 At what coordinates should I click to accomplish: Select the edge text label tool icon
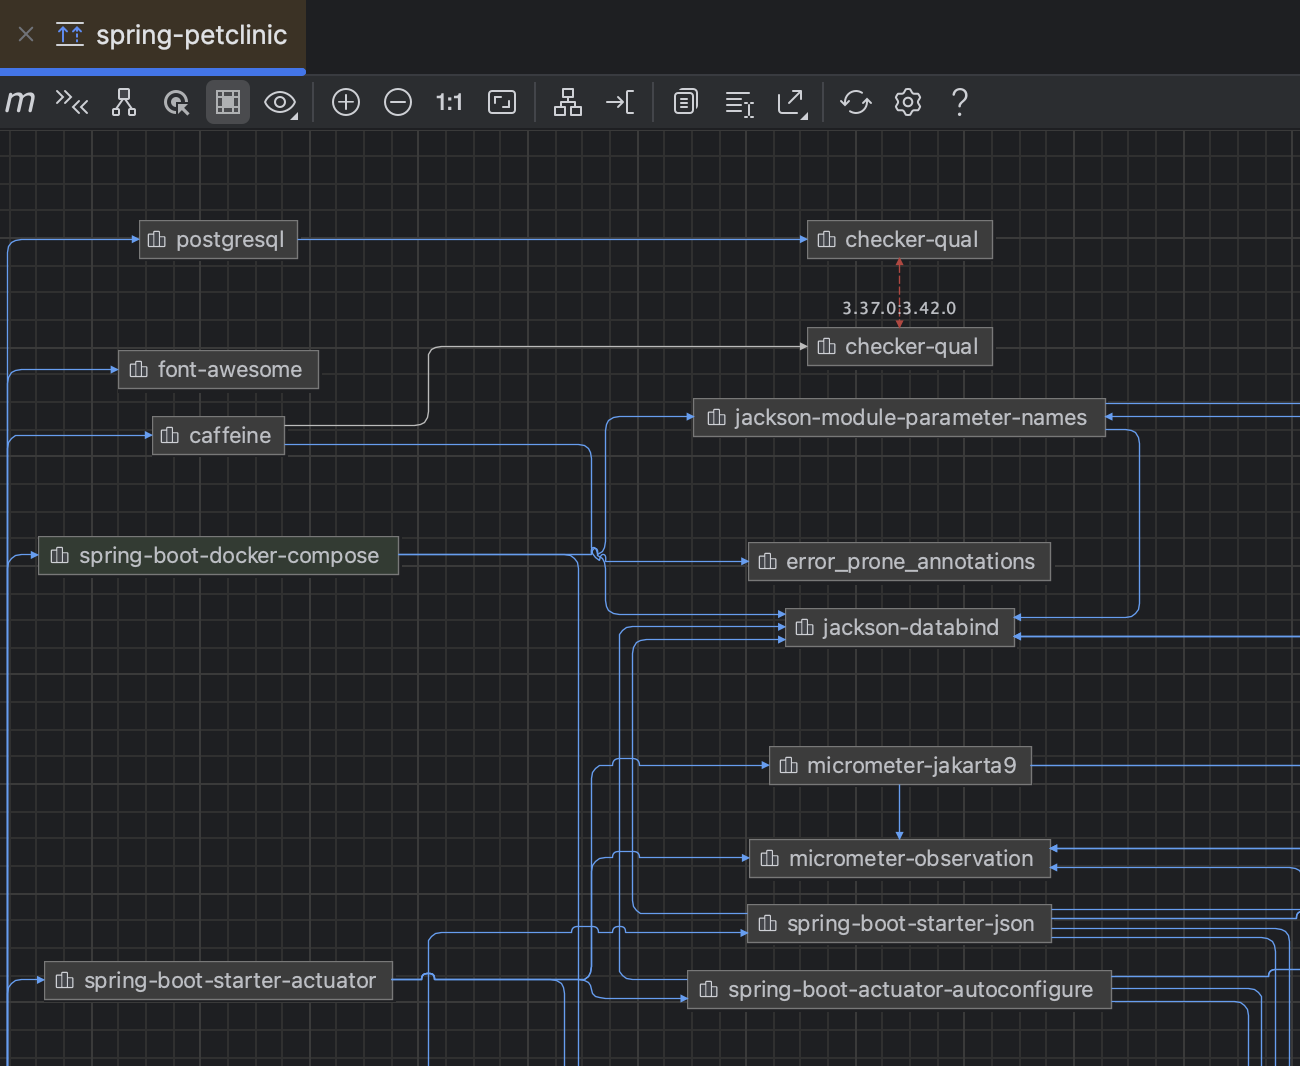pos(738,101)
